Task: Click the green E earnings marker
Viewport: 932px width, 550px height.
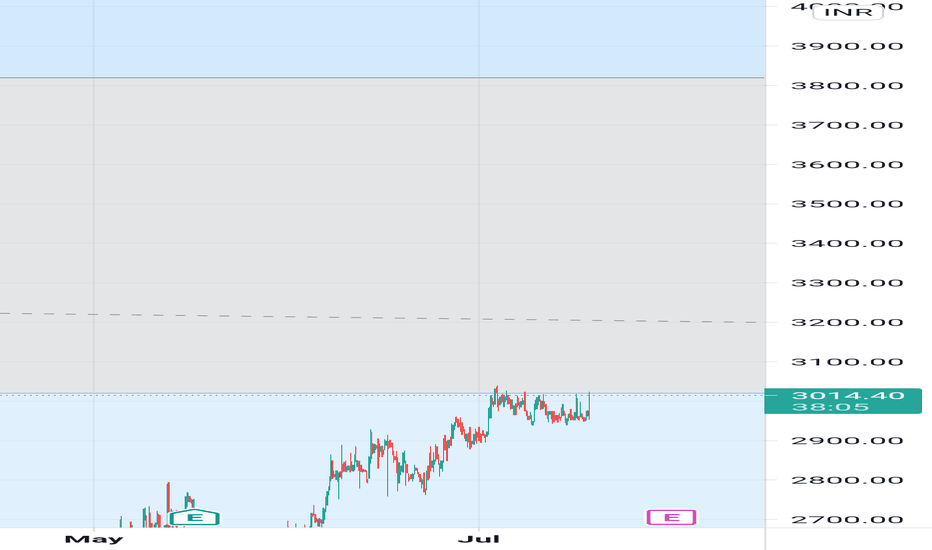Action: tap(194, 518)
